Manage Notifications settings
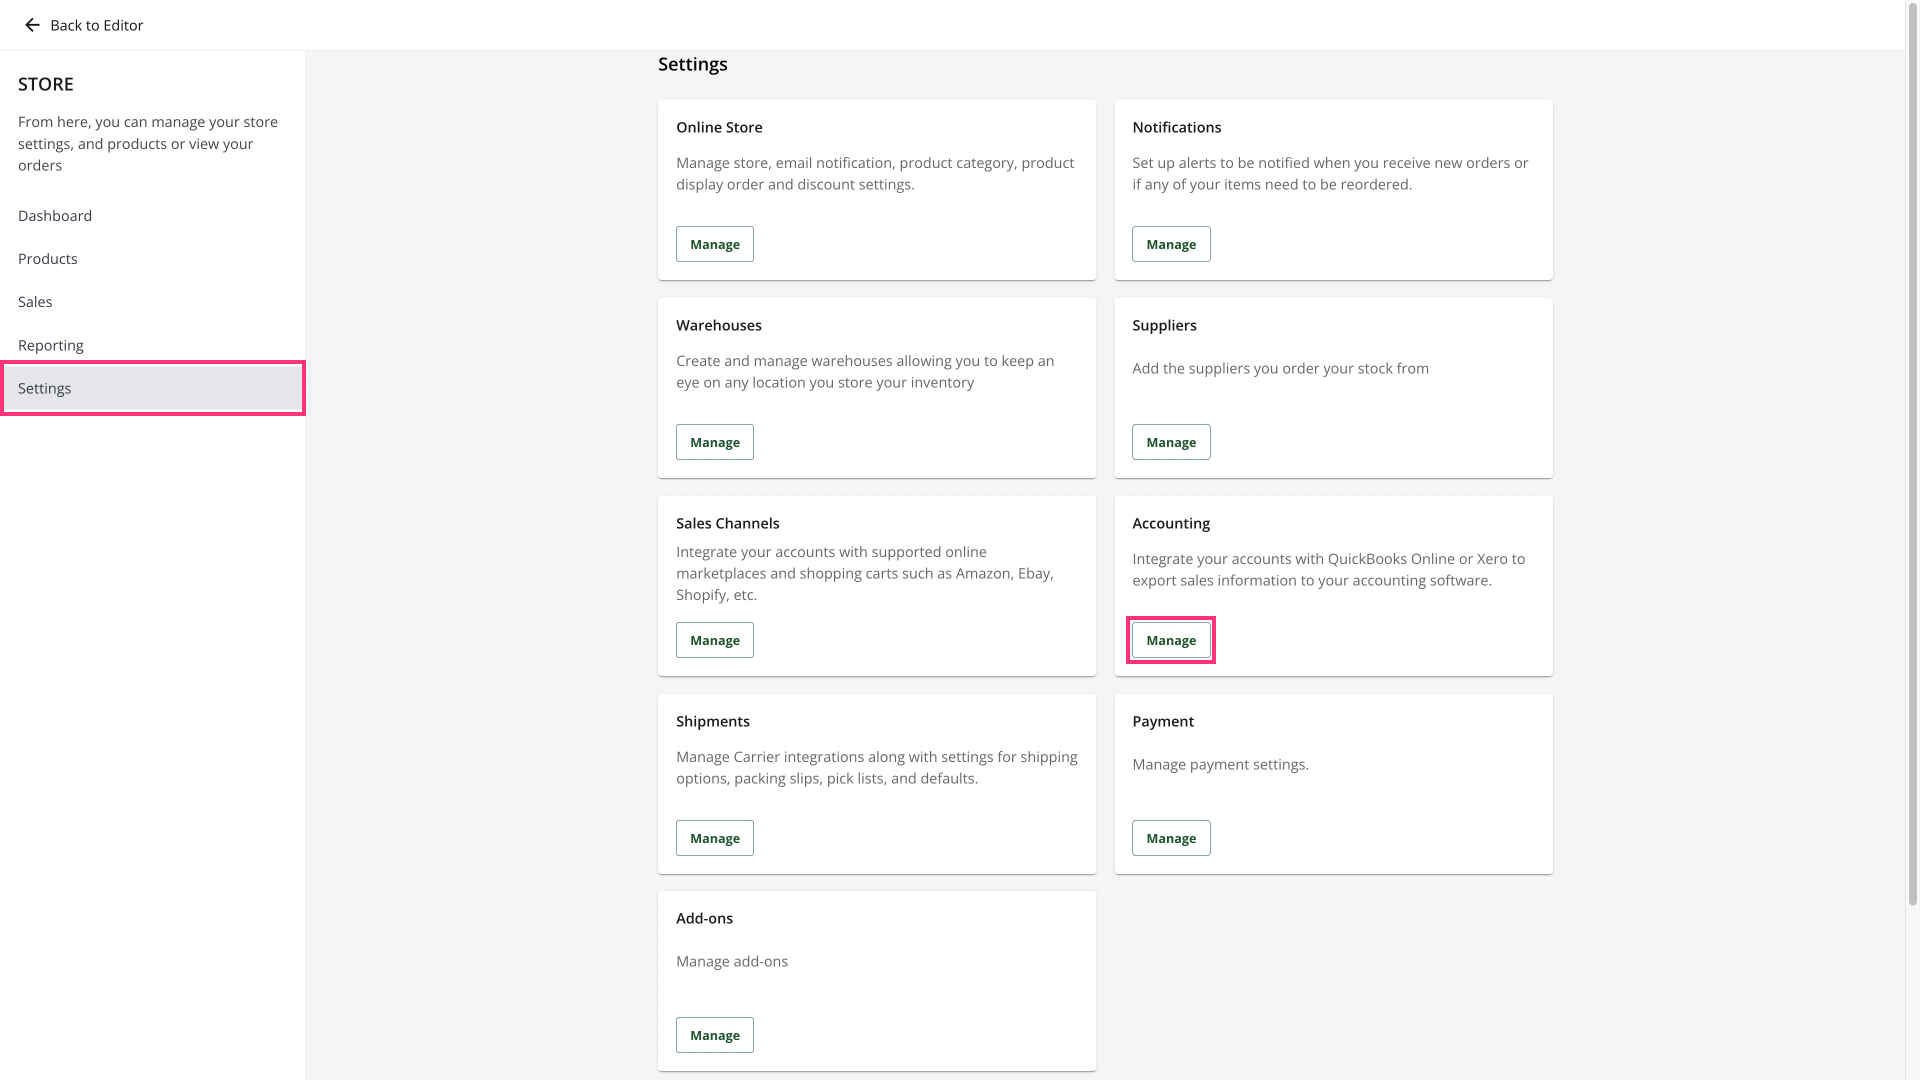The image size is (1920, 1080). [1170, 244]
